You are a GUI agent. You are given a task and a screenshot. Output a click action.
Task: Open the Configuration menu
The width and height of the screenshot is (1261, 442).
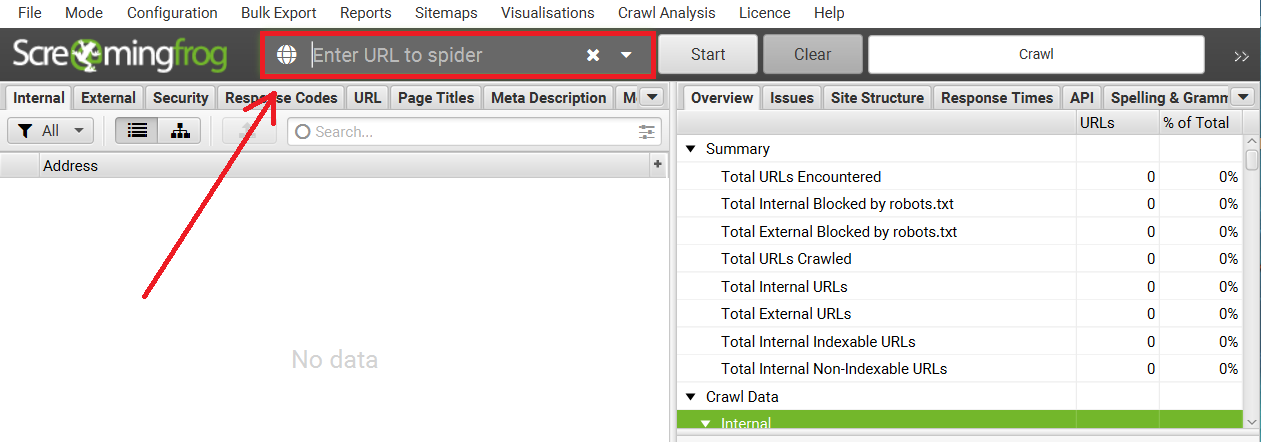coord(172,13)
